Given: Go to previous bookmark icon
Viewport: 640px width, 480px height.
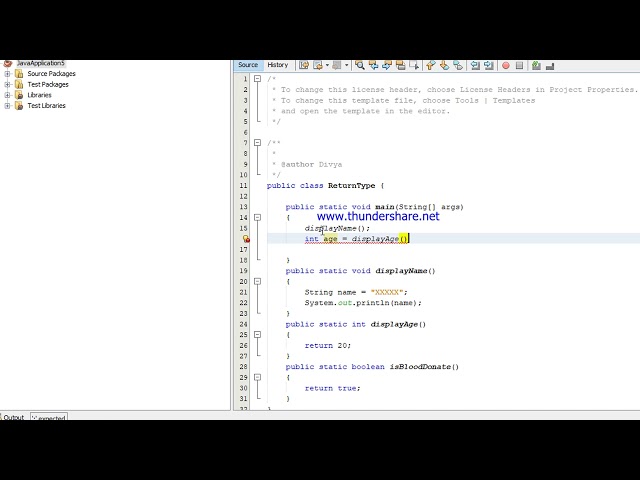Looking at the screenshot, I should click(x=431, y=65).
